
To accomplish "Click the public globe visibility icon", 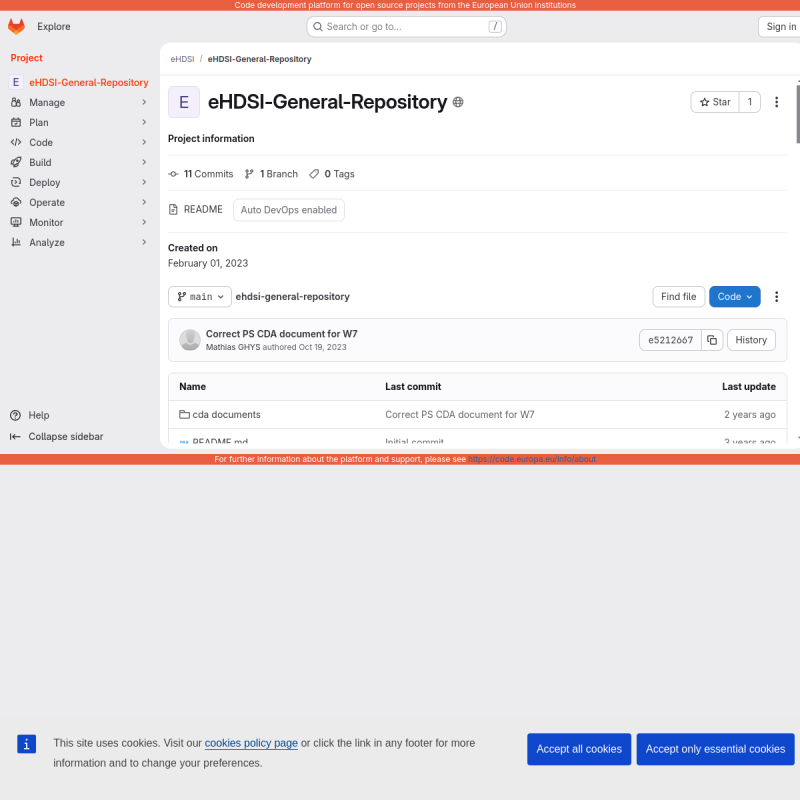I will [458, 102].
